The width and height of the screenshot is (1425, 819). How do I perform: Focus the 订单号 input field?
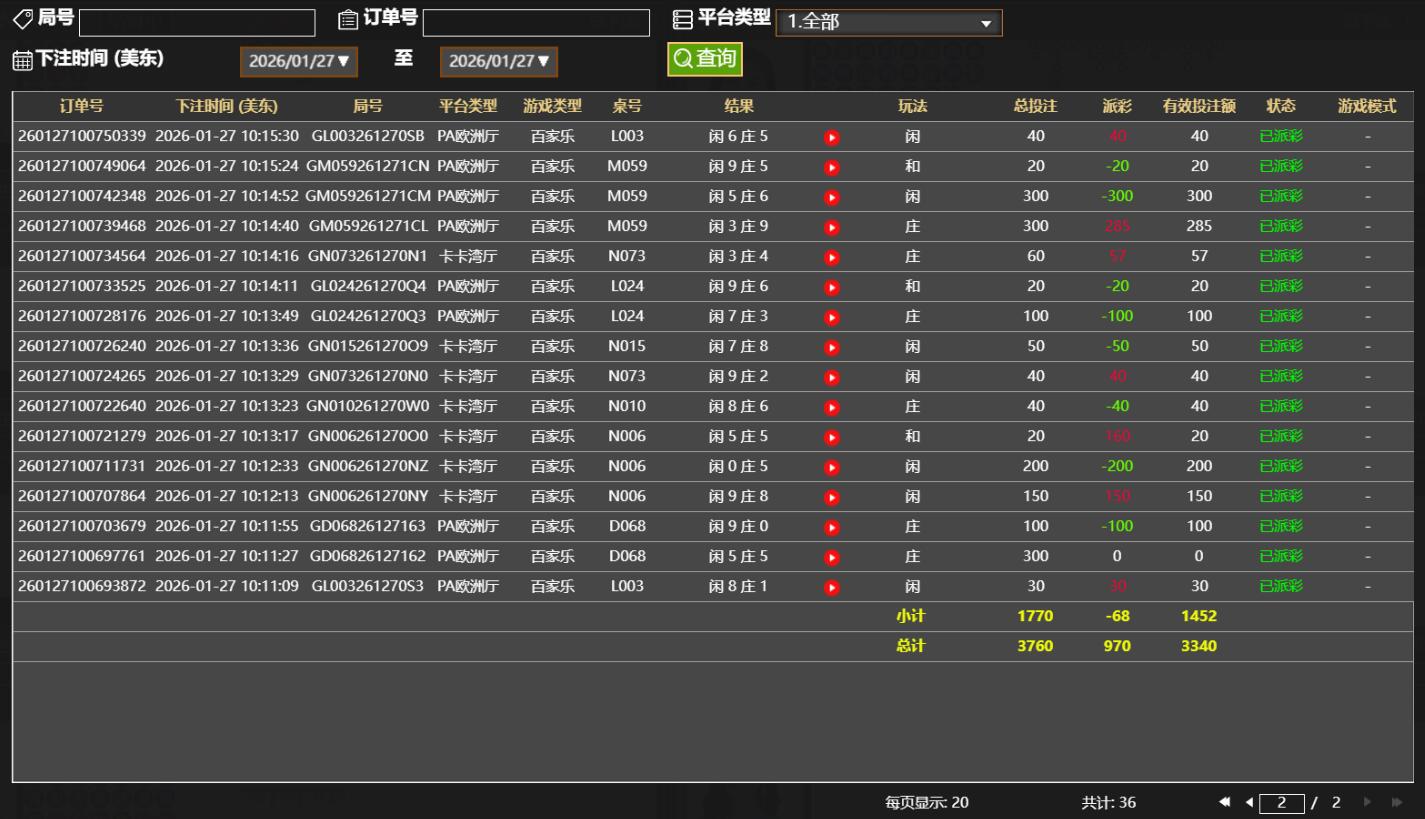pyautogui.click(x=536, y=23)
